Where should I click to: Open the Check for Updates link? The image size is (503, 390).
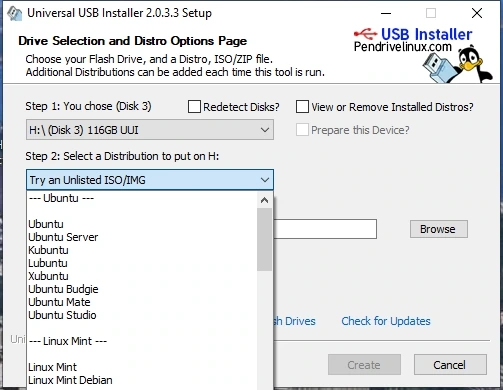coord(386,321)
